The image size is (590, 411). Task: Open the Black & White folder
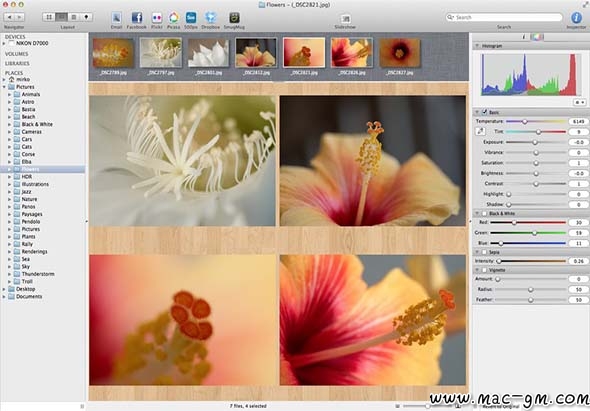[x=37, y=124]
